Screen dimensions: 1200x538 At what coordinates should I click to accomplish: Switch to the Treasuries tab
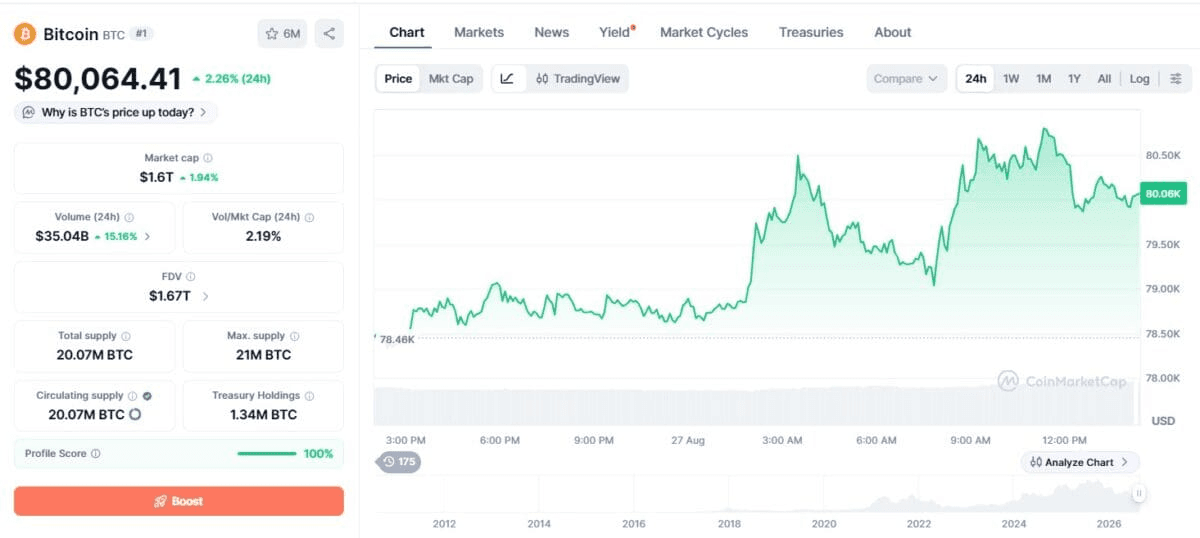pos(811,32)
